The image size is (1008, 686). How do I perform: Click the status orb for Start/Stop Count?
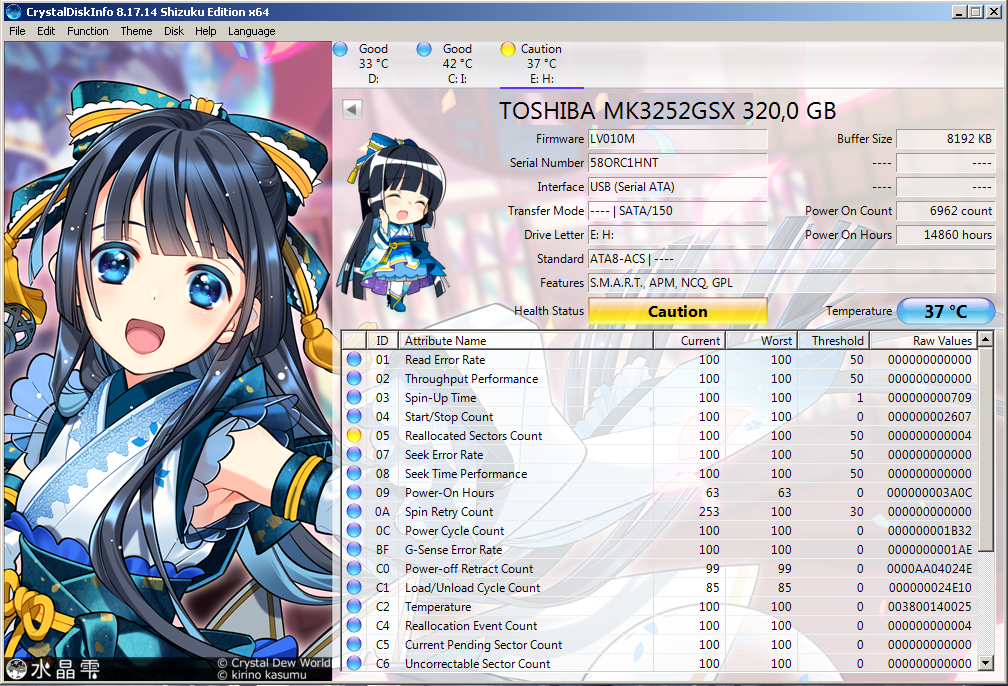[354, 417]
